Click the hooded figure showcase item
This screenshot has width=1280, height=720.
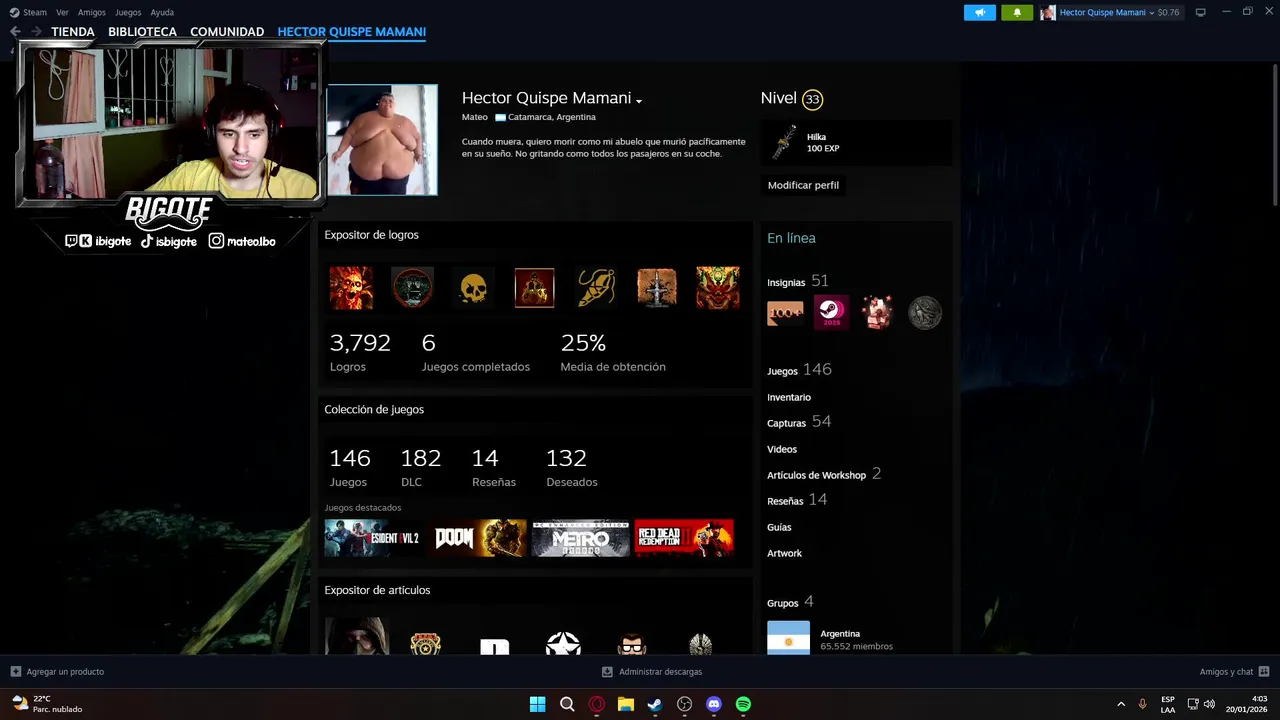coord(357,636)
